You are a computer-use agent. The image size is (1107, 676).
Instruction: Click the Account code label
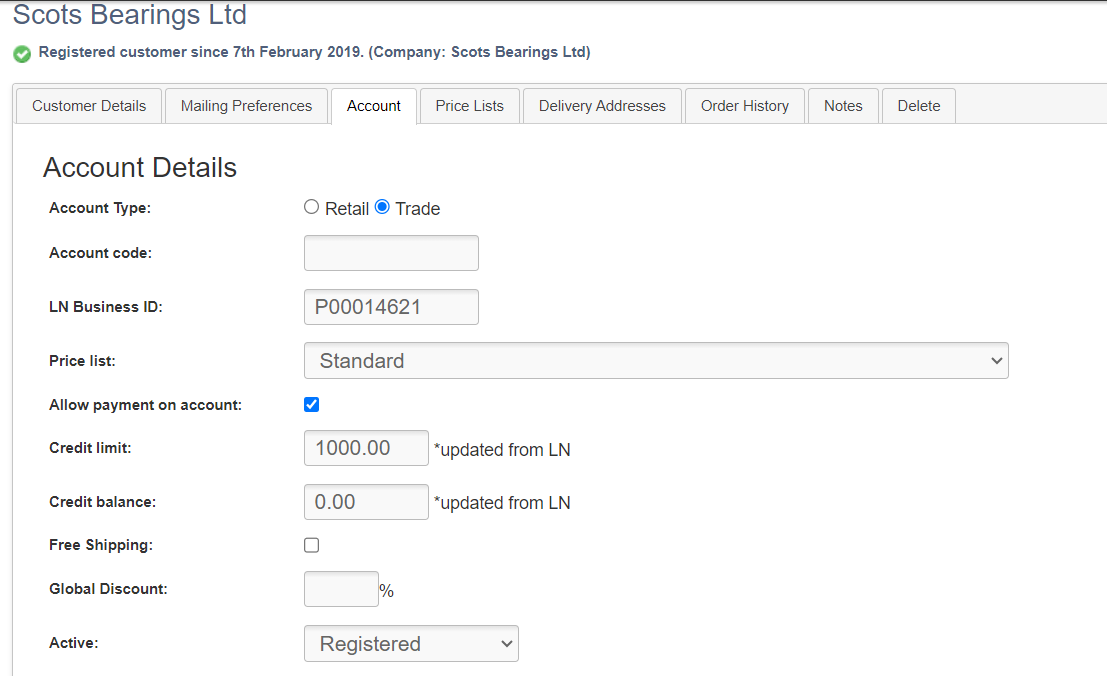(100, 253)
